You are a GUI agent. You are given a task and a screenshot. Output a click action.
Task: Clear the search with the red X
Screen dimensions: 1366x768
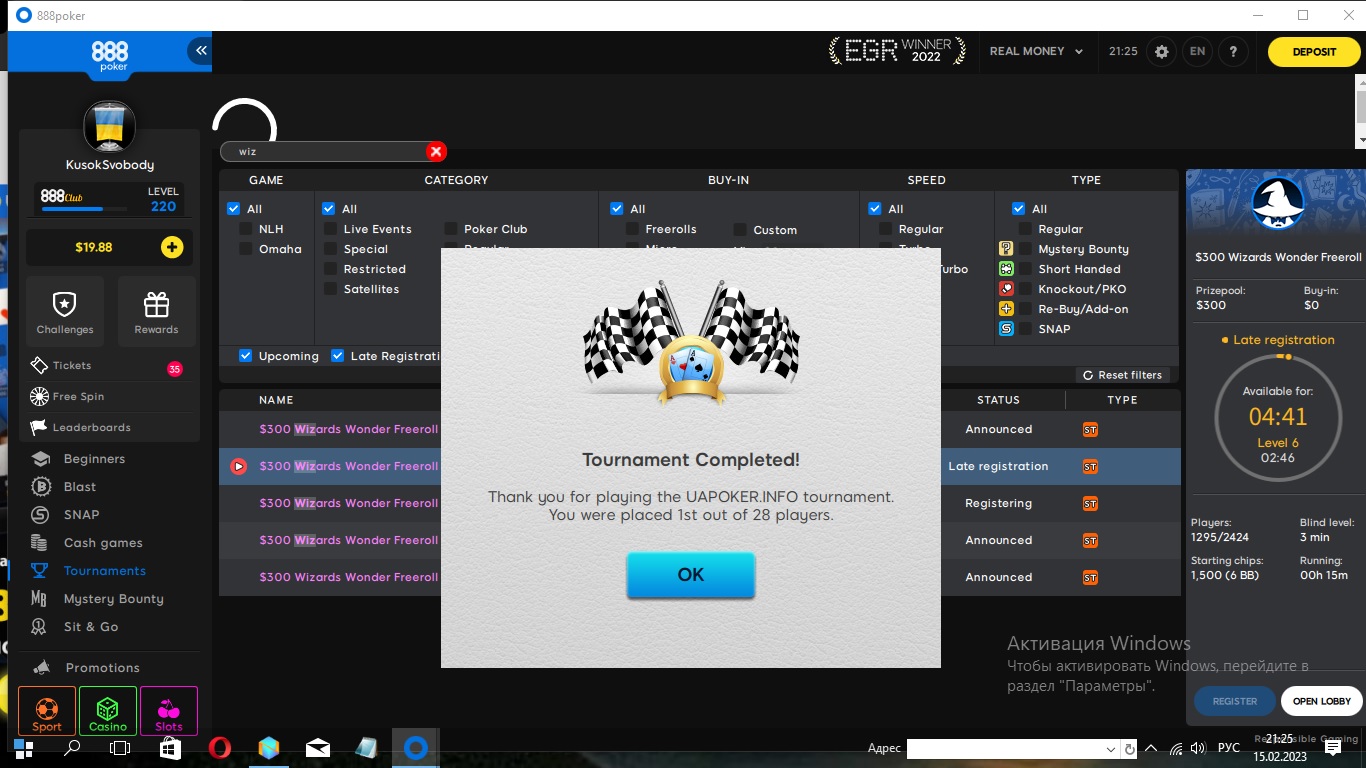[x=436, y=151]
